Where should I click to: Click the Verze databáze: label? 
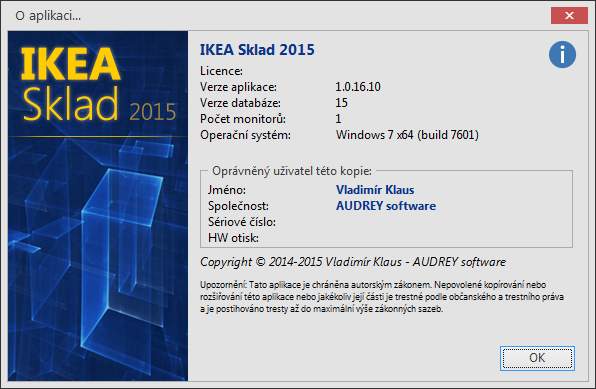(240, 103)
